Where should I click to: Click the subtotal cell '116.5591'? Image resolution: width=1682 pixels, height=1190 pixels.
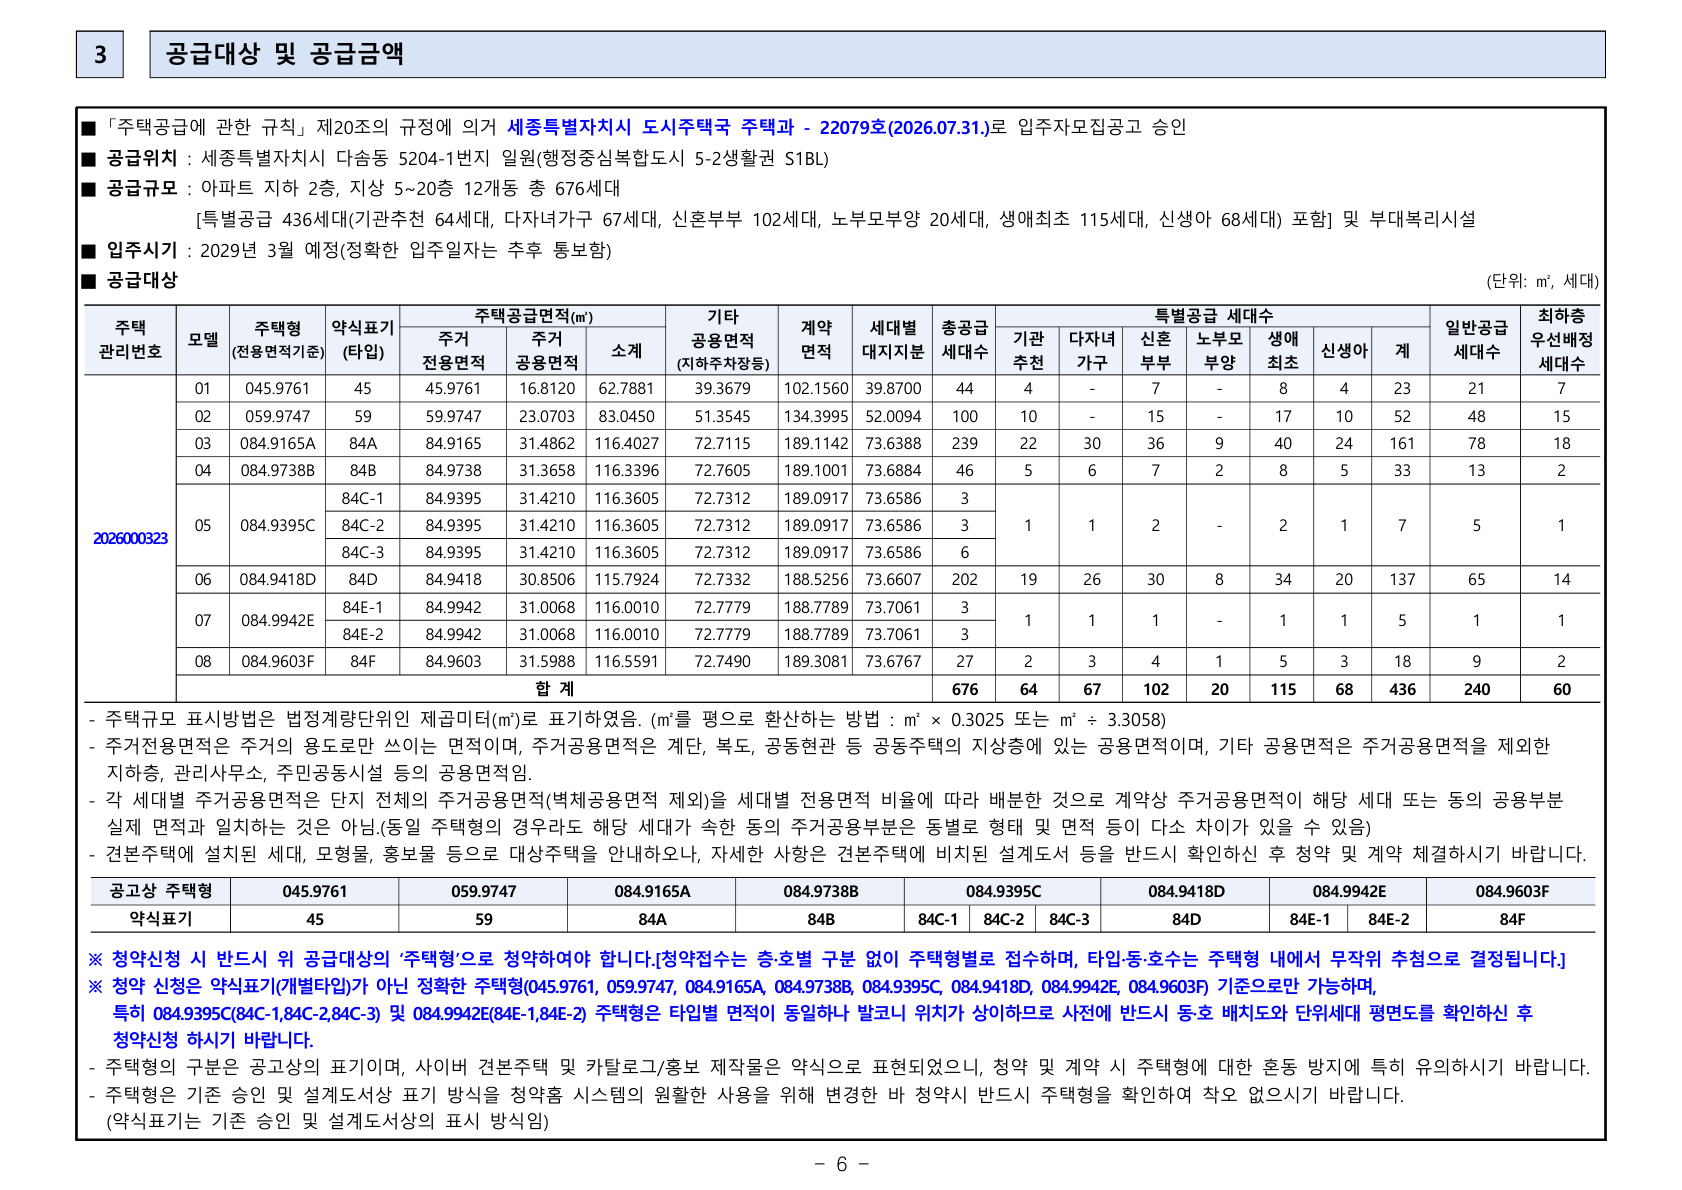[627, 661]
